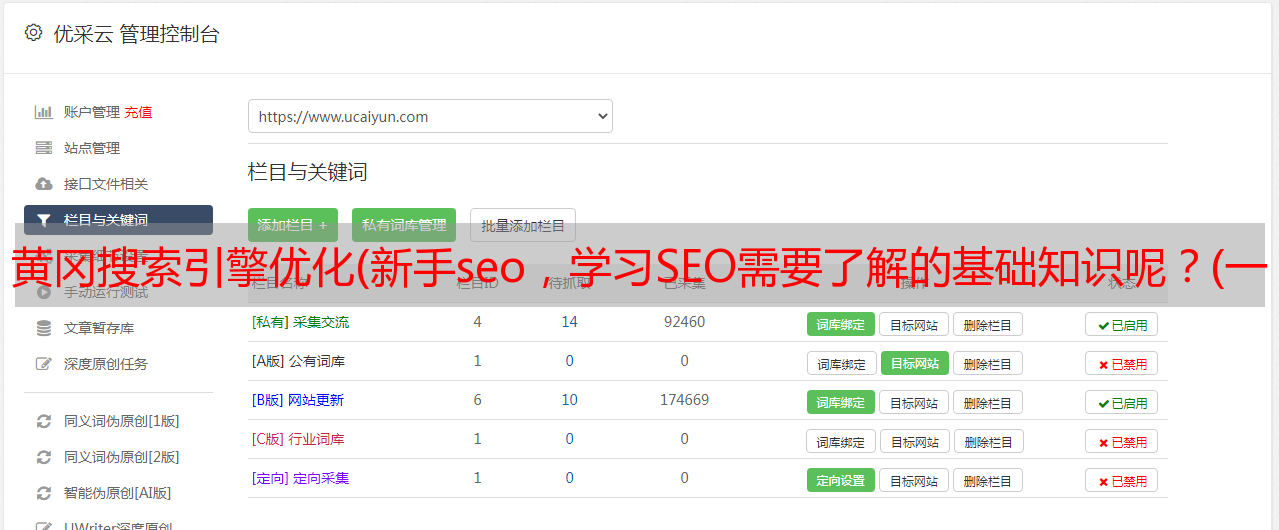Click 词库绑定 in the 采集交流 row

click(841, 324)
